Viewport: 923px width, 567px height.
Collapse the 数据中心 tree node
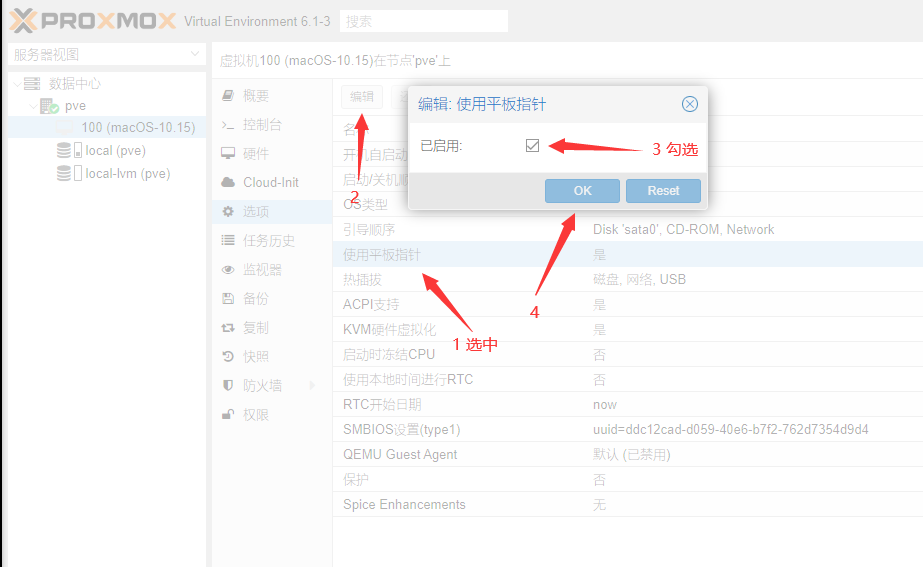click(x=16, y=84)
